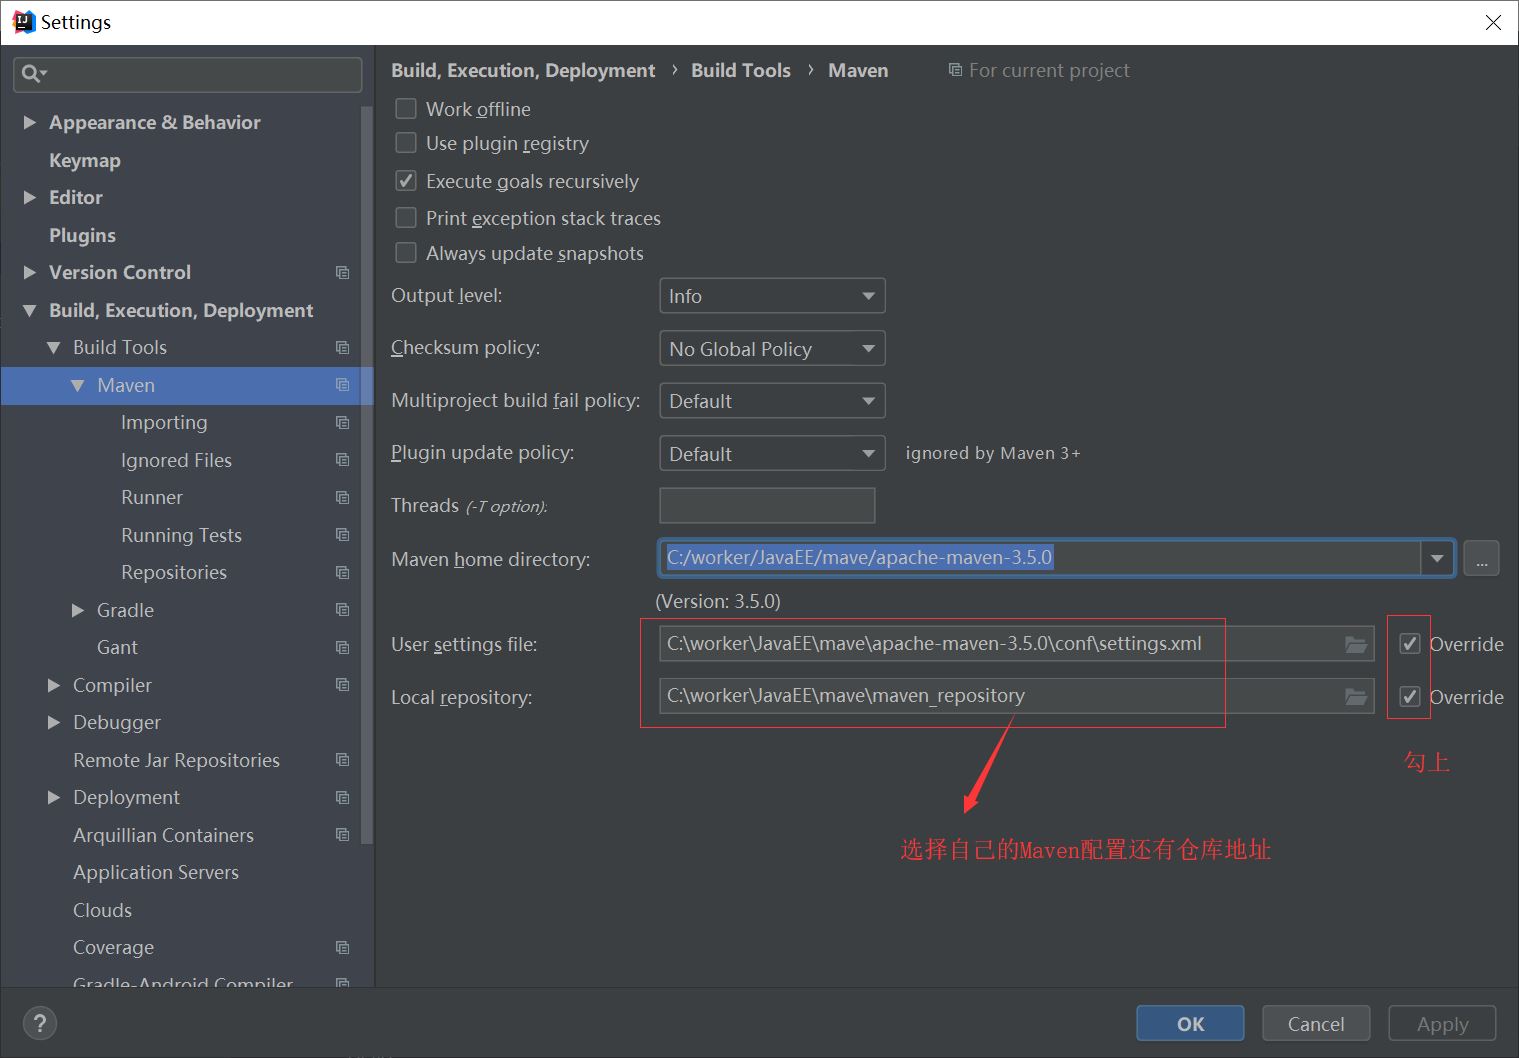Click the Cancel button
Image resolution: width=1519 pixels, height=1058 pixels.
click(x=1316, y=1023)
